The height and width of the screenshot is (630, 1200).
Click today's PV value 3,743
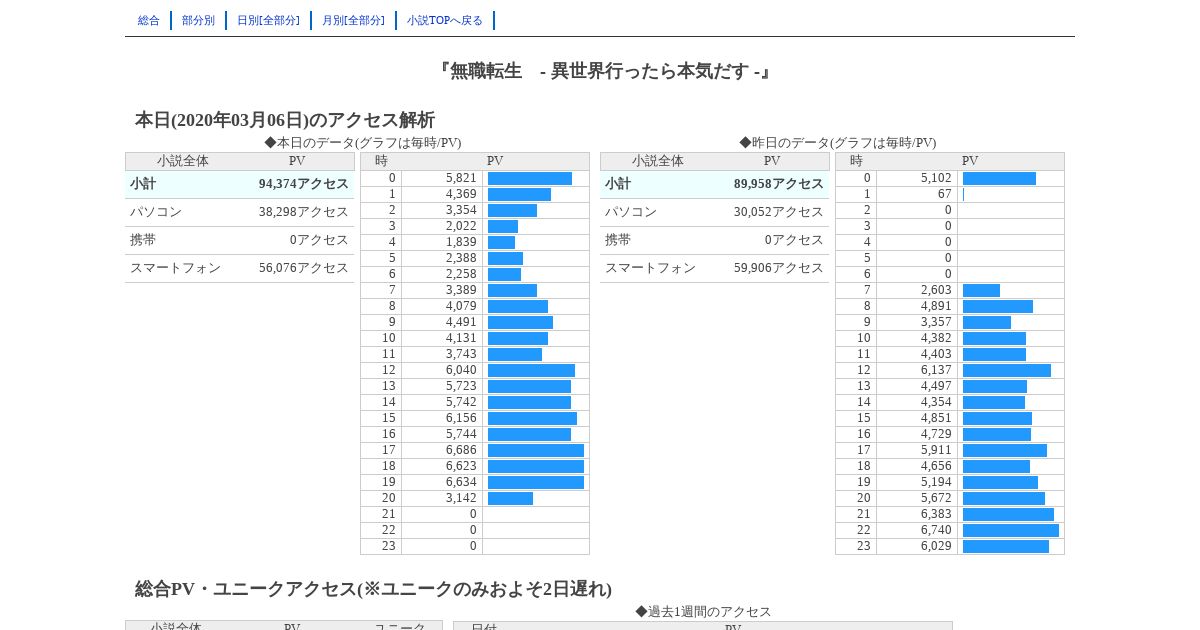[461, 354]
